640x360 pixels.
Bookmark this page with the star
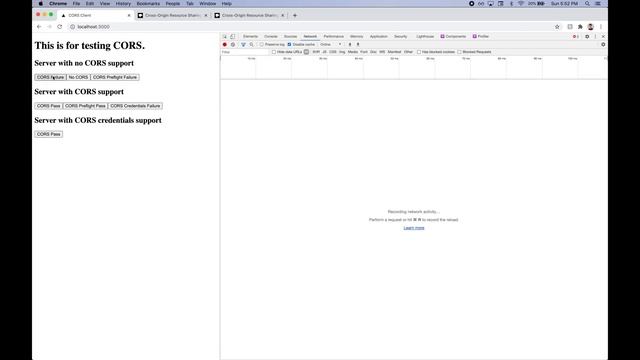pyautogui.click(x=557, y=27)
